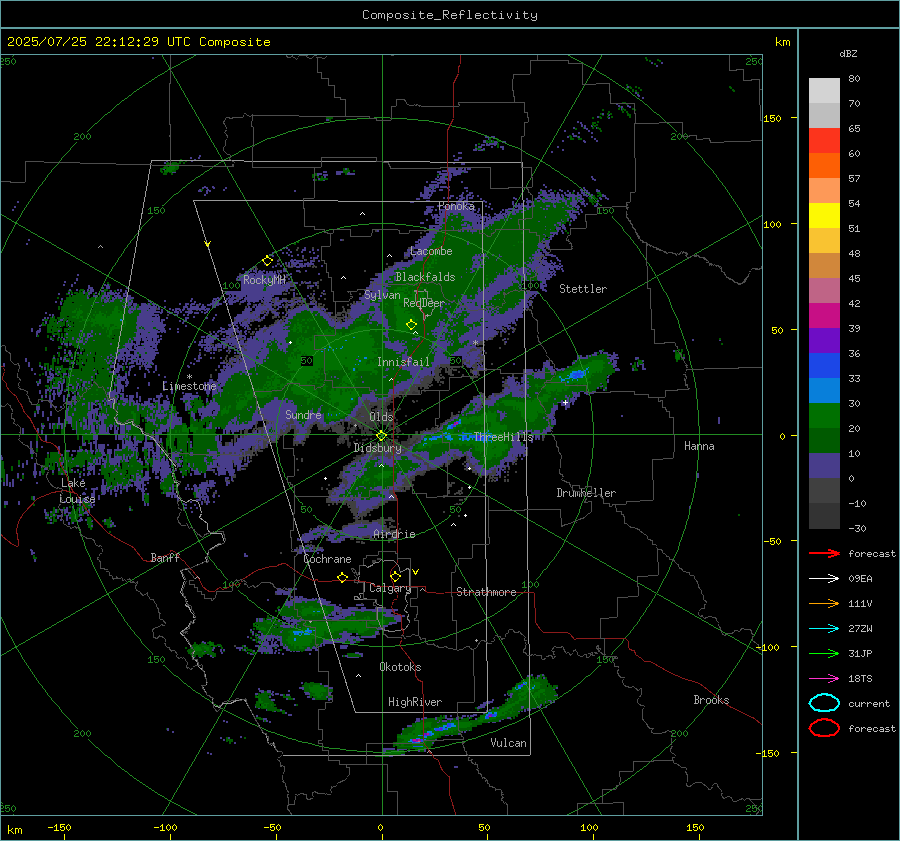
Task: Select the yellow diamond marker near Cochrane
Action: coord(343,578)
